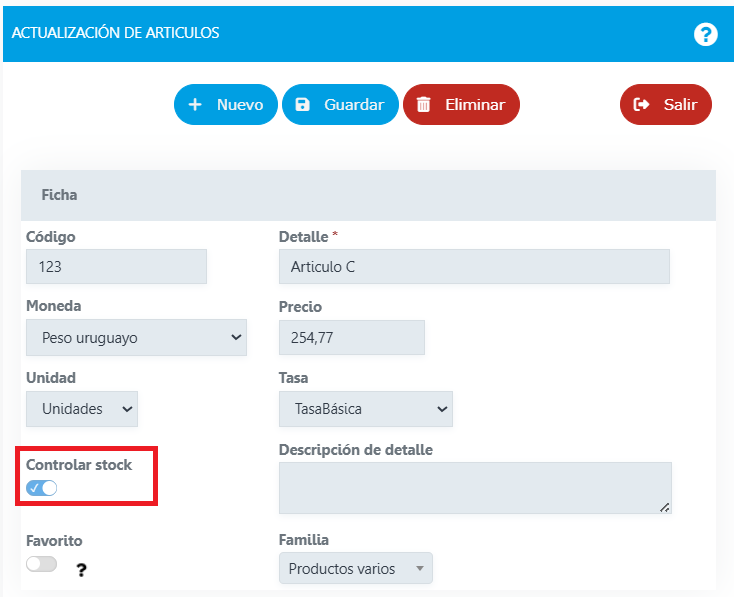Screen dimensions: 734x597
Task: Open the Moneda dropdown showing Peso uruguayo
Action: coord(136,338)
